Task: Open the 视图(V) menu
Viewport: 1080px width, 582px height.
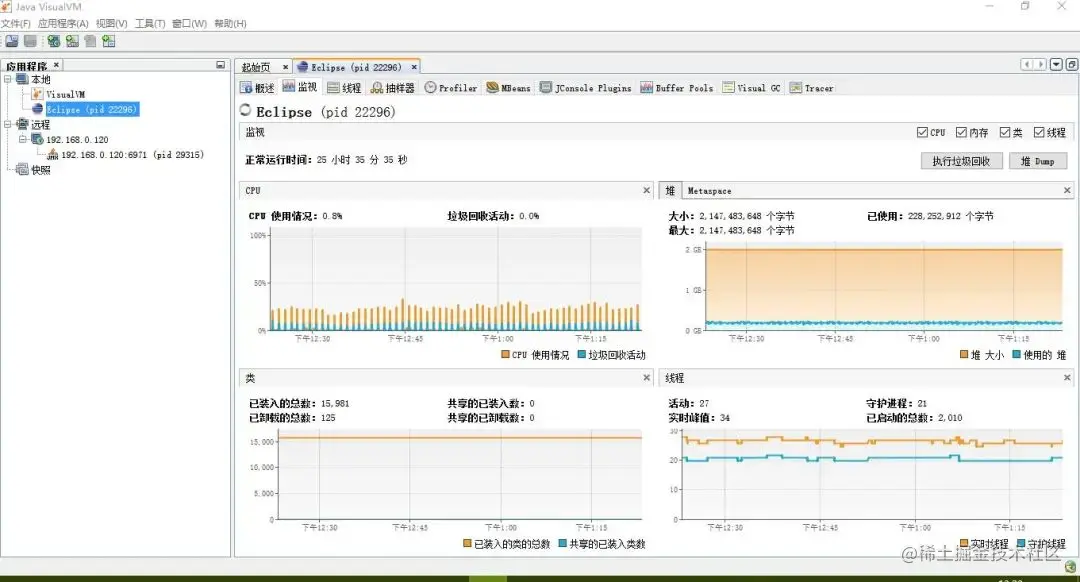Action: (112, 23)
